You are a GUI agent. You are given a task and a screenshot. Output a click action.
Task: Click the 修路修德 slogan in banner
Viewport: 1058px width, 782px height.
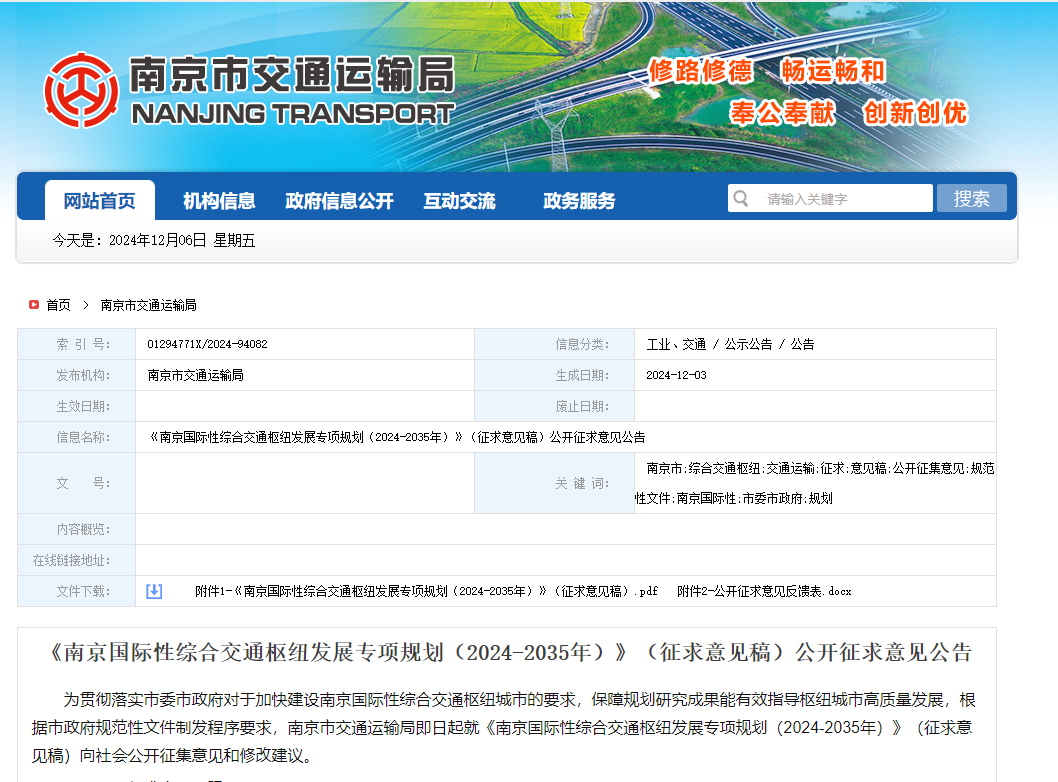pos(700,71)
